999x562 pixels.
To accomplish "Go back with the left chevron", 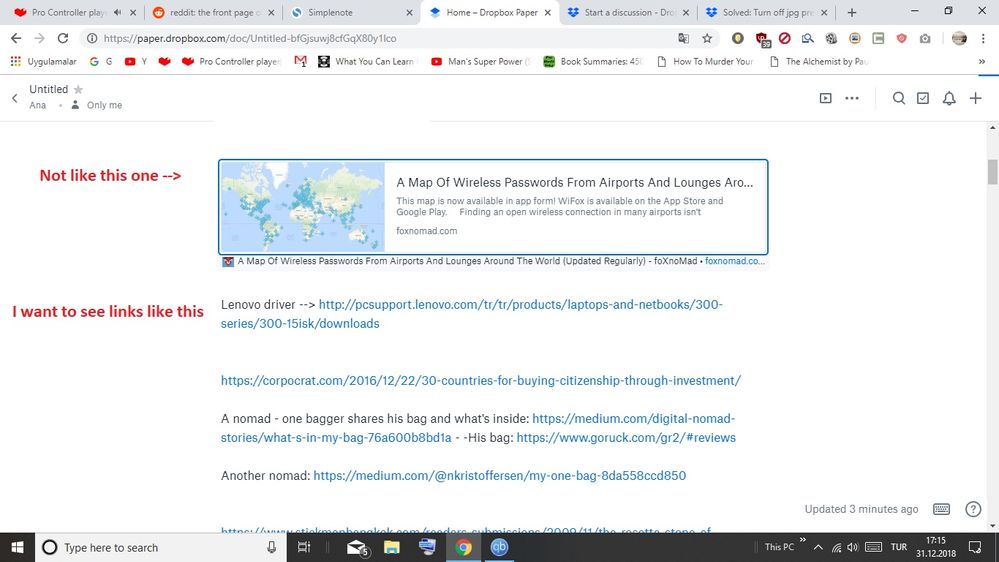I will point(15,98).
